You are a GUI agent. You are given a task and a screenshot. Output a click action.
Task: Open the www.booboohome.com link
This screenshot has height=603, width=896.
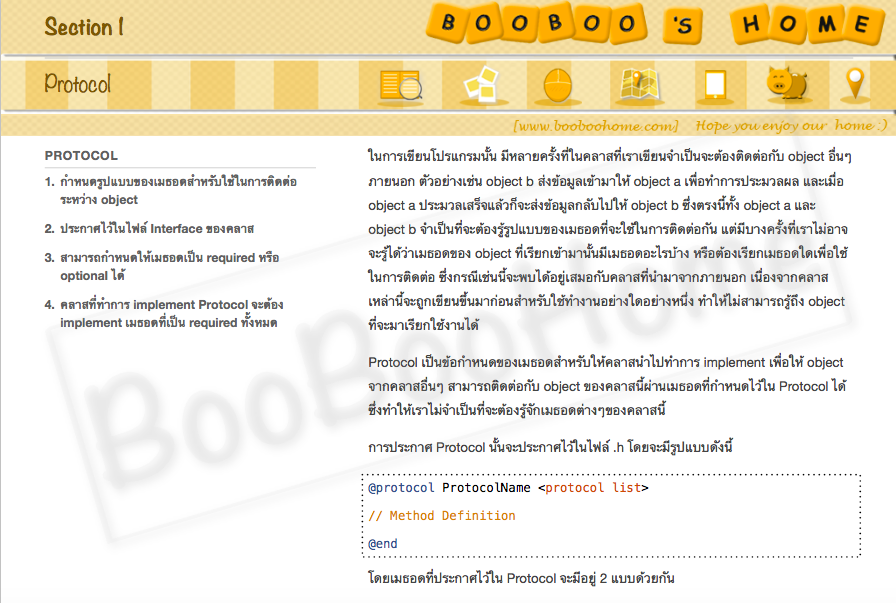point(595,126)
